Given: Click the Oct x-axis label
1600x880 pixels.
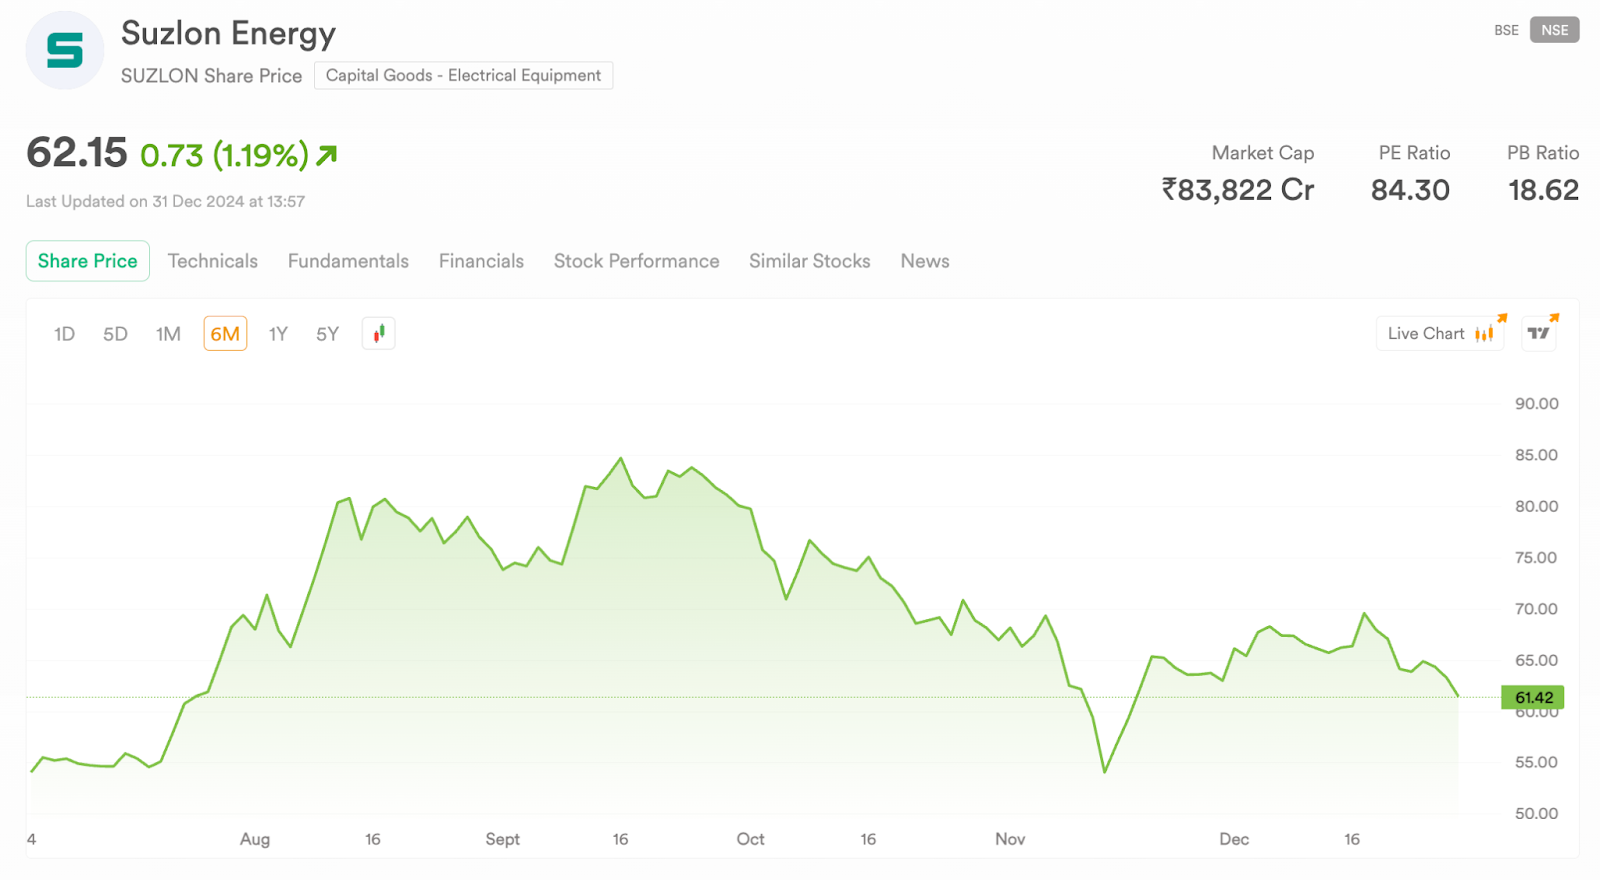Looking at the screenshot, I should tap(750, 839).
